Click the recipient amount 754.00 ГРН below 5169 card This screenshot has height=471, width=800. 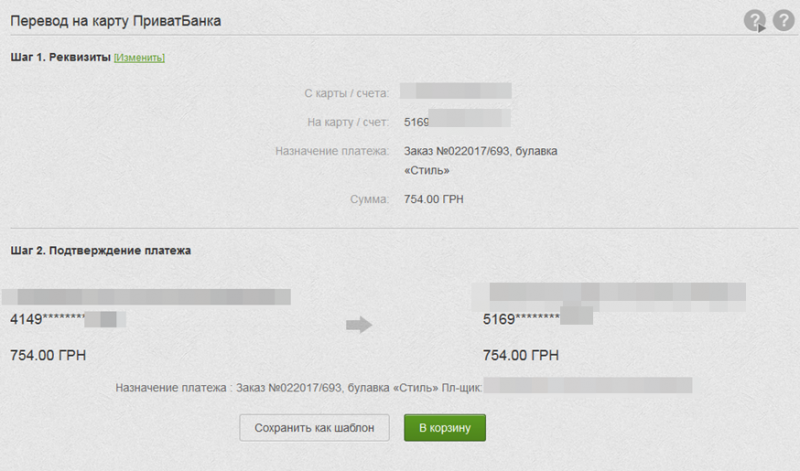(520, 355)
